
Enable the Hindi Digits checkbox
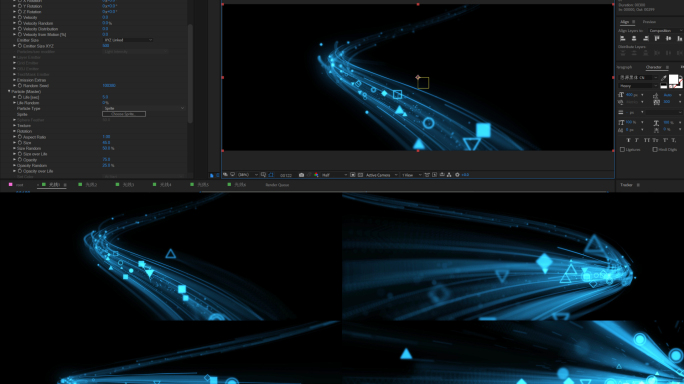(x=655, y=150)
